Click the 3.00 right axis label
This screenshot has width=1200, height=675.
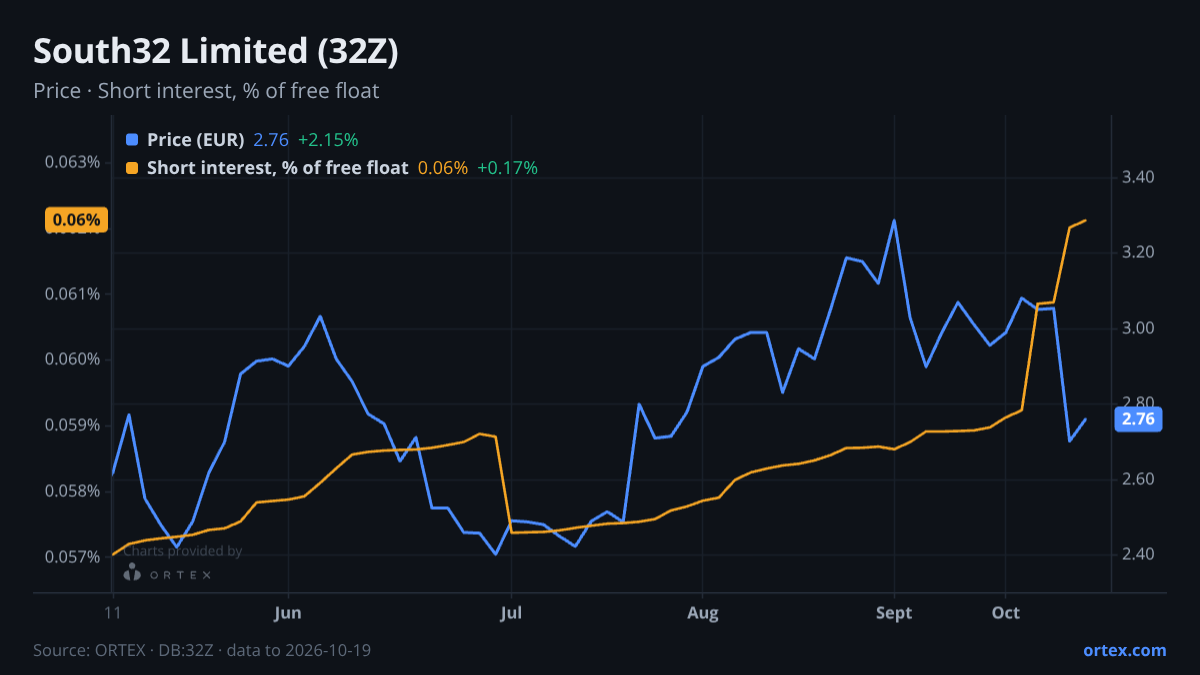point(1139,328)
